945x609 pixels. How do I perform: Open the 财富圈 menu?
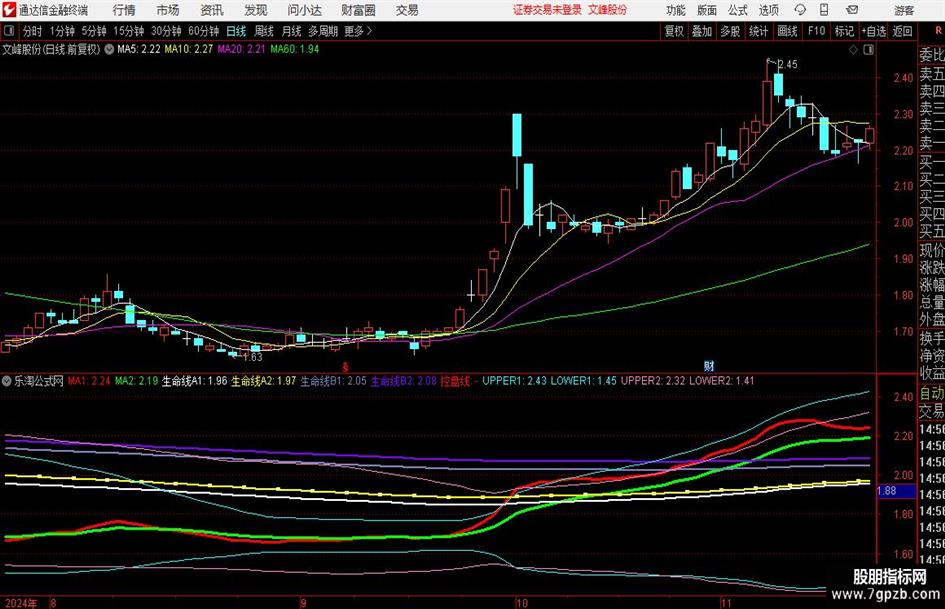[x=358, y=10]
